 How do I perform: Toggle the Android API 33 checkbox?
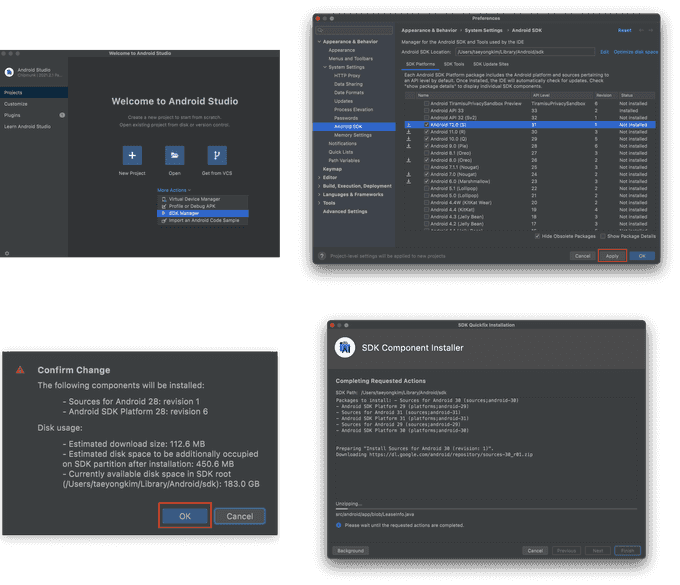point(427,111)
